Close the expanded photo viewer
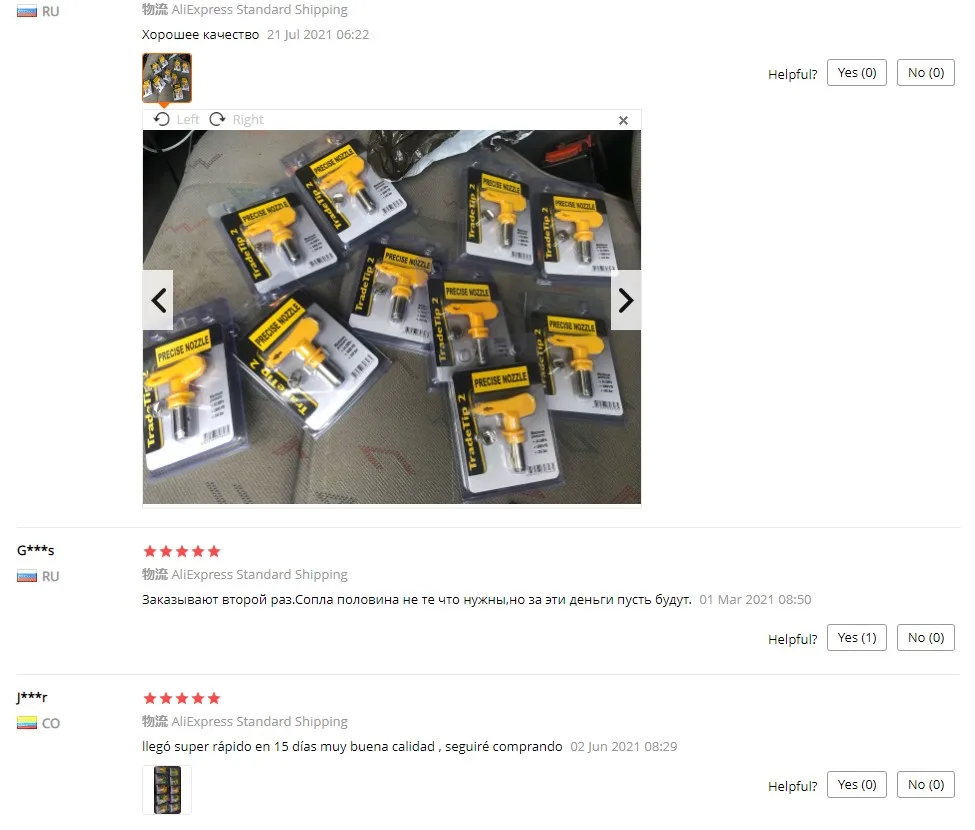 (x=623, y=121)
